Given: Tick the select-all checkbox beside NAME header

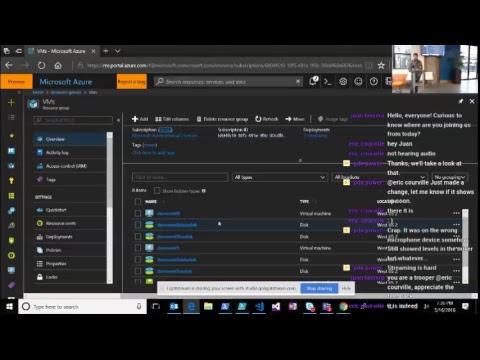Looking at the screenshot, I should click(138, 201).
